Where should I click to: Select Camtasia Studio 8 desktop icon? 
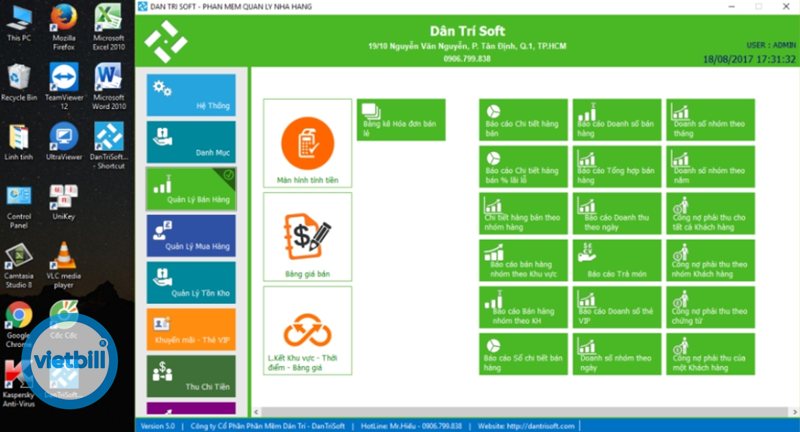tap(19, 266)
